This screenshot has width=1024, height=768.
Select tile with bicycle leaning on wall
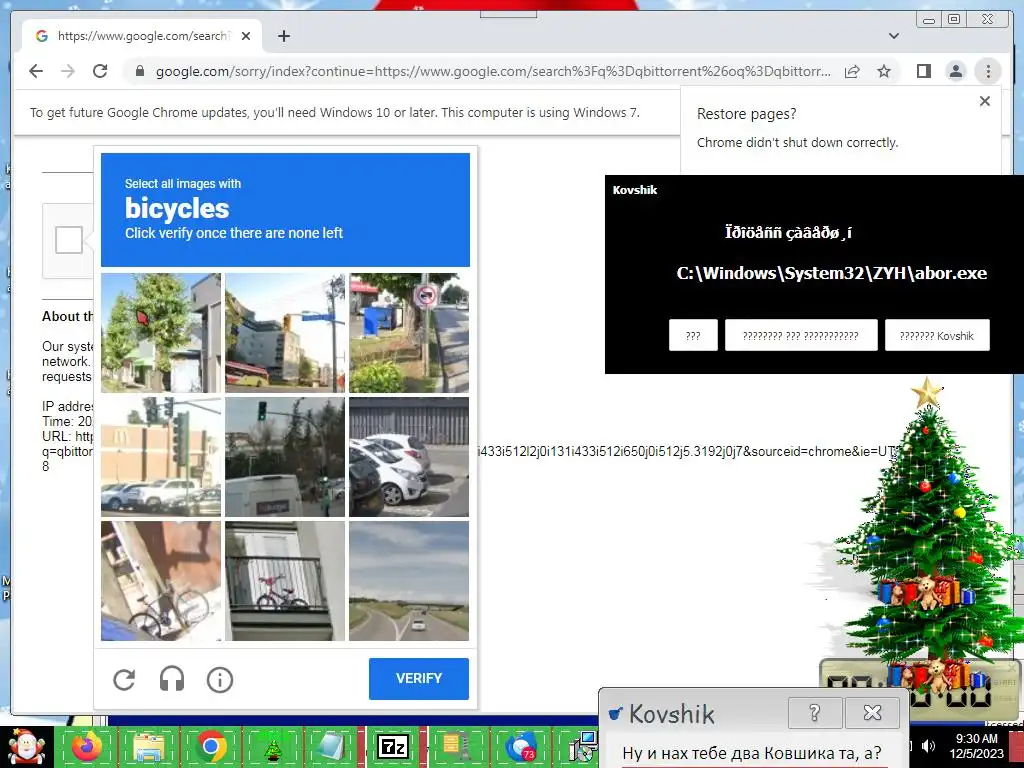[161, 581]
